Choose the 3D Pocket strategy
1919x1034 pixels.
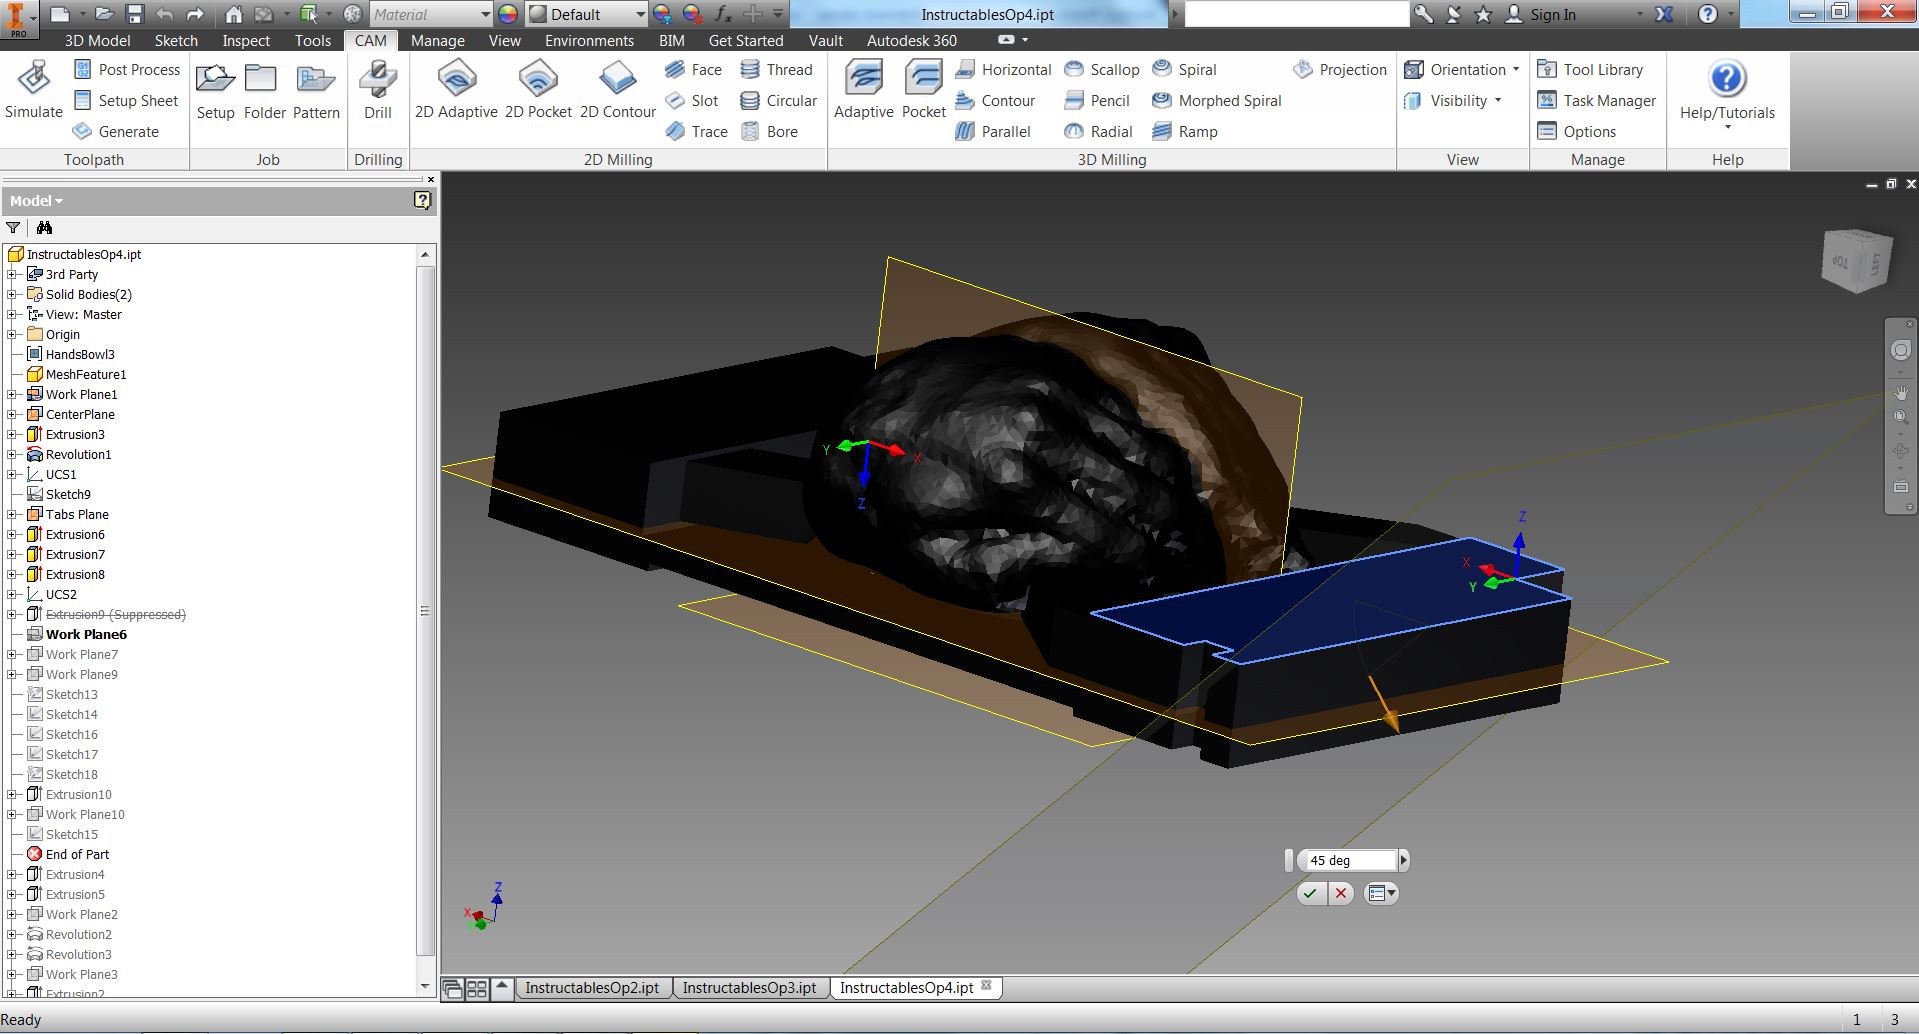coord(923,90)
